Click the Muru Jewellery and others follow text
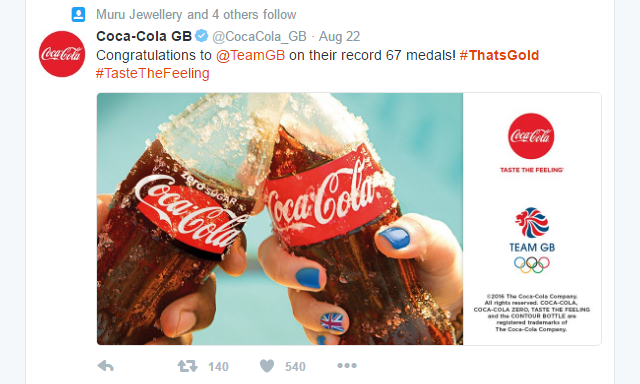Screen dimensions: 640x384 pyautogui.click(x=196, y=15)
